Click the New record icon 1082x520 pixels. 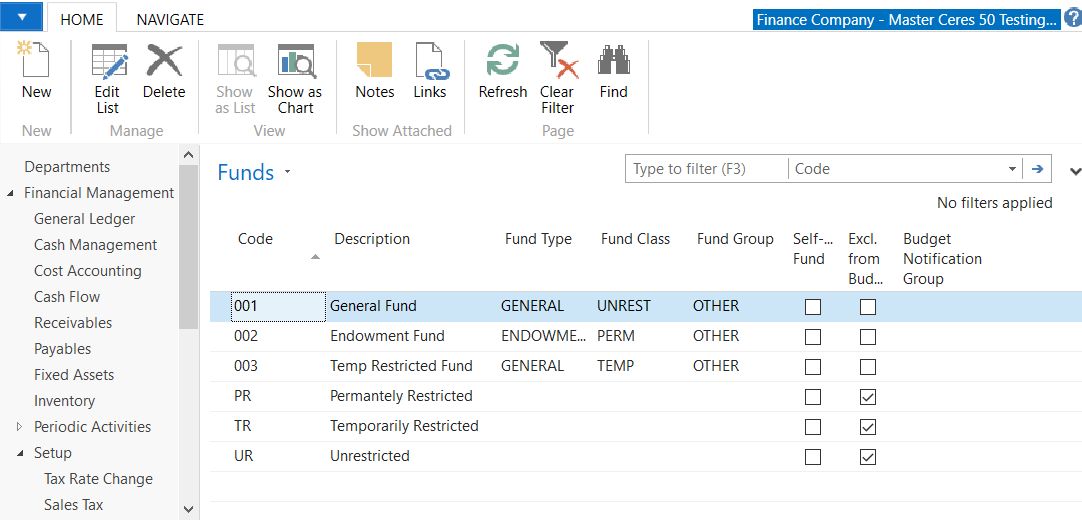point(36,63)
